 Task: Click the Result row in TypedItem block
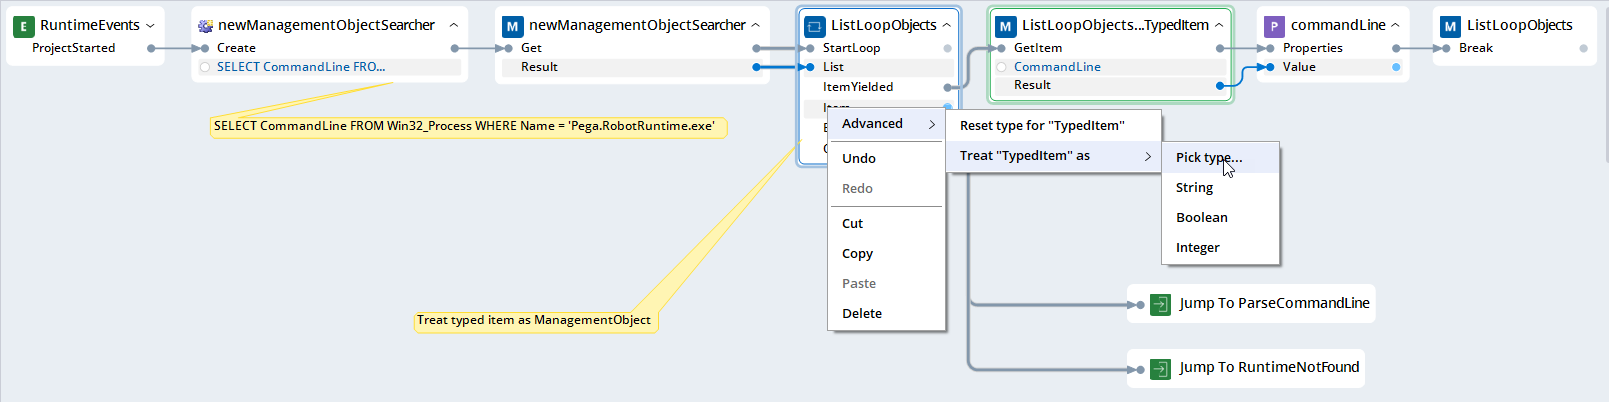click(1110, 85)
